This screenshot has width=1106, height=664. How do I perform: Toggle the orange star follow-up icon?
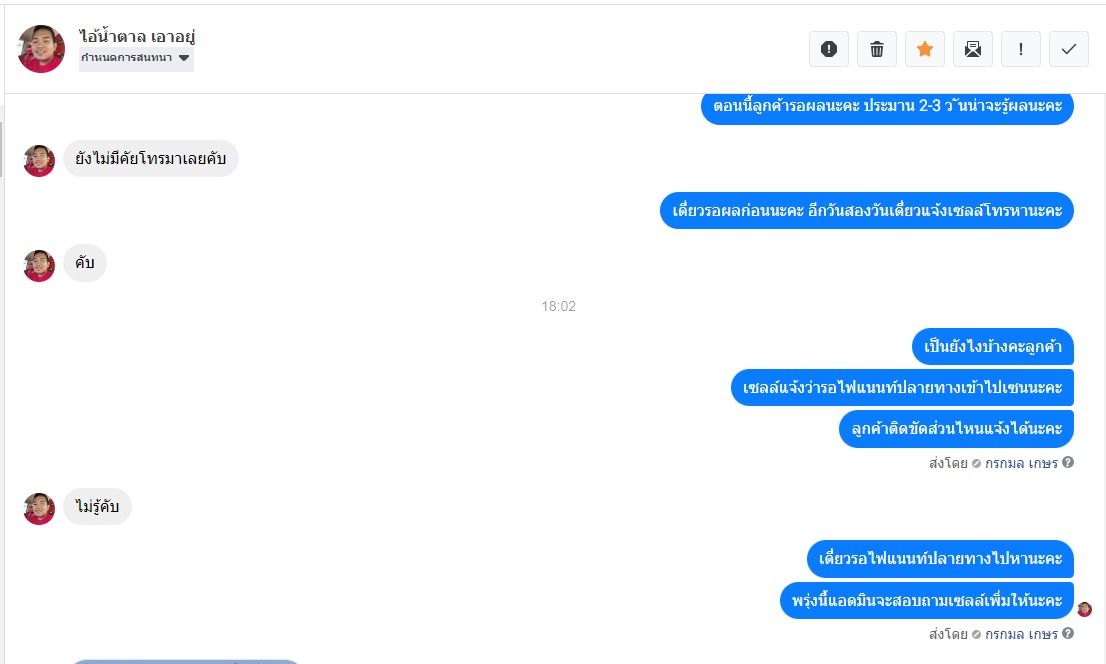point(925,49)
